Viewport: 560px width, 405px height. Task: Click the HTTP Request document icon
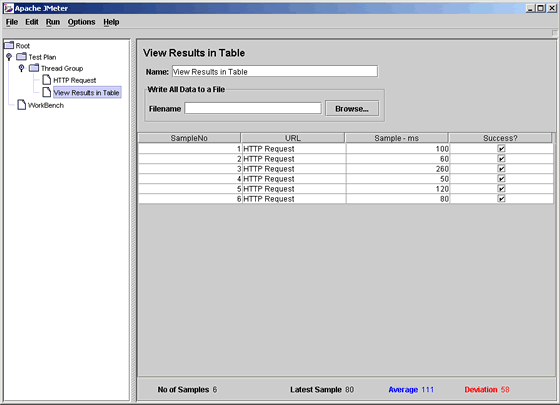(x=46, y=80)
